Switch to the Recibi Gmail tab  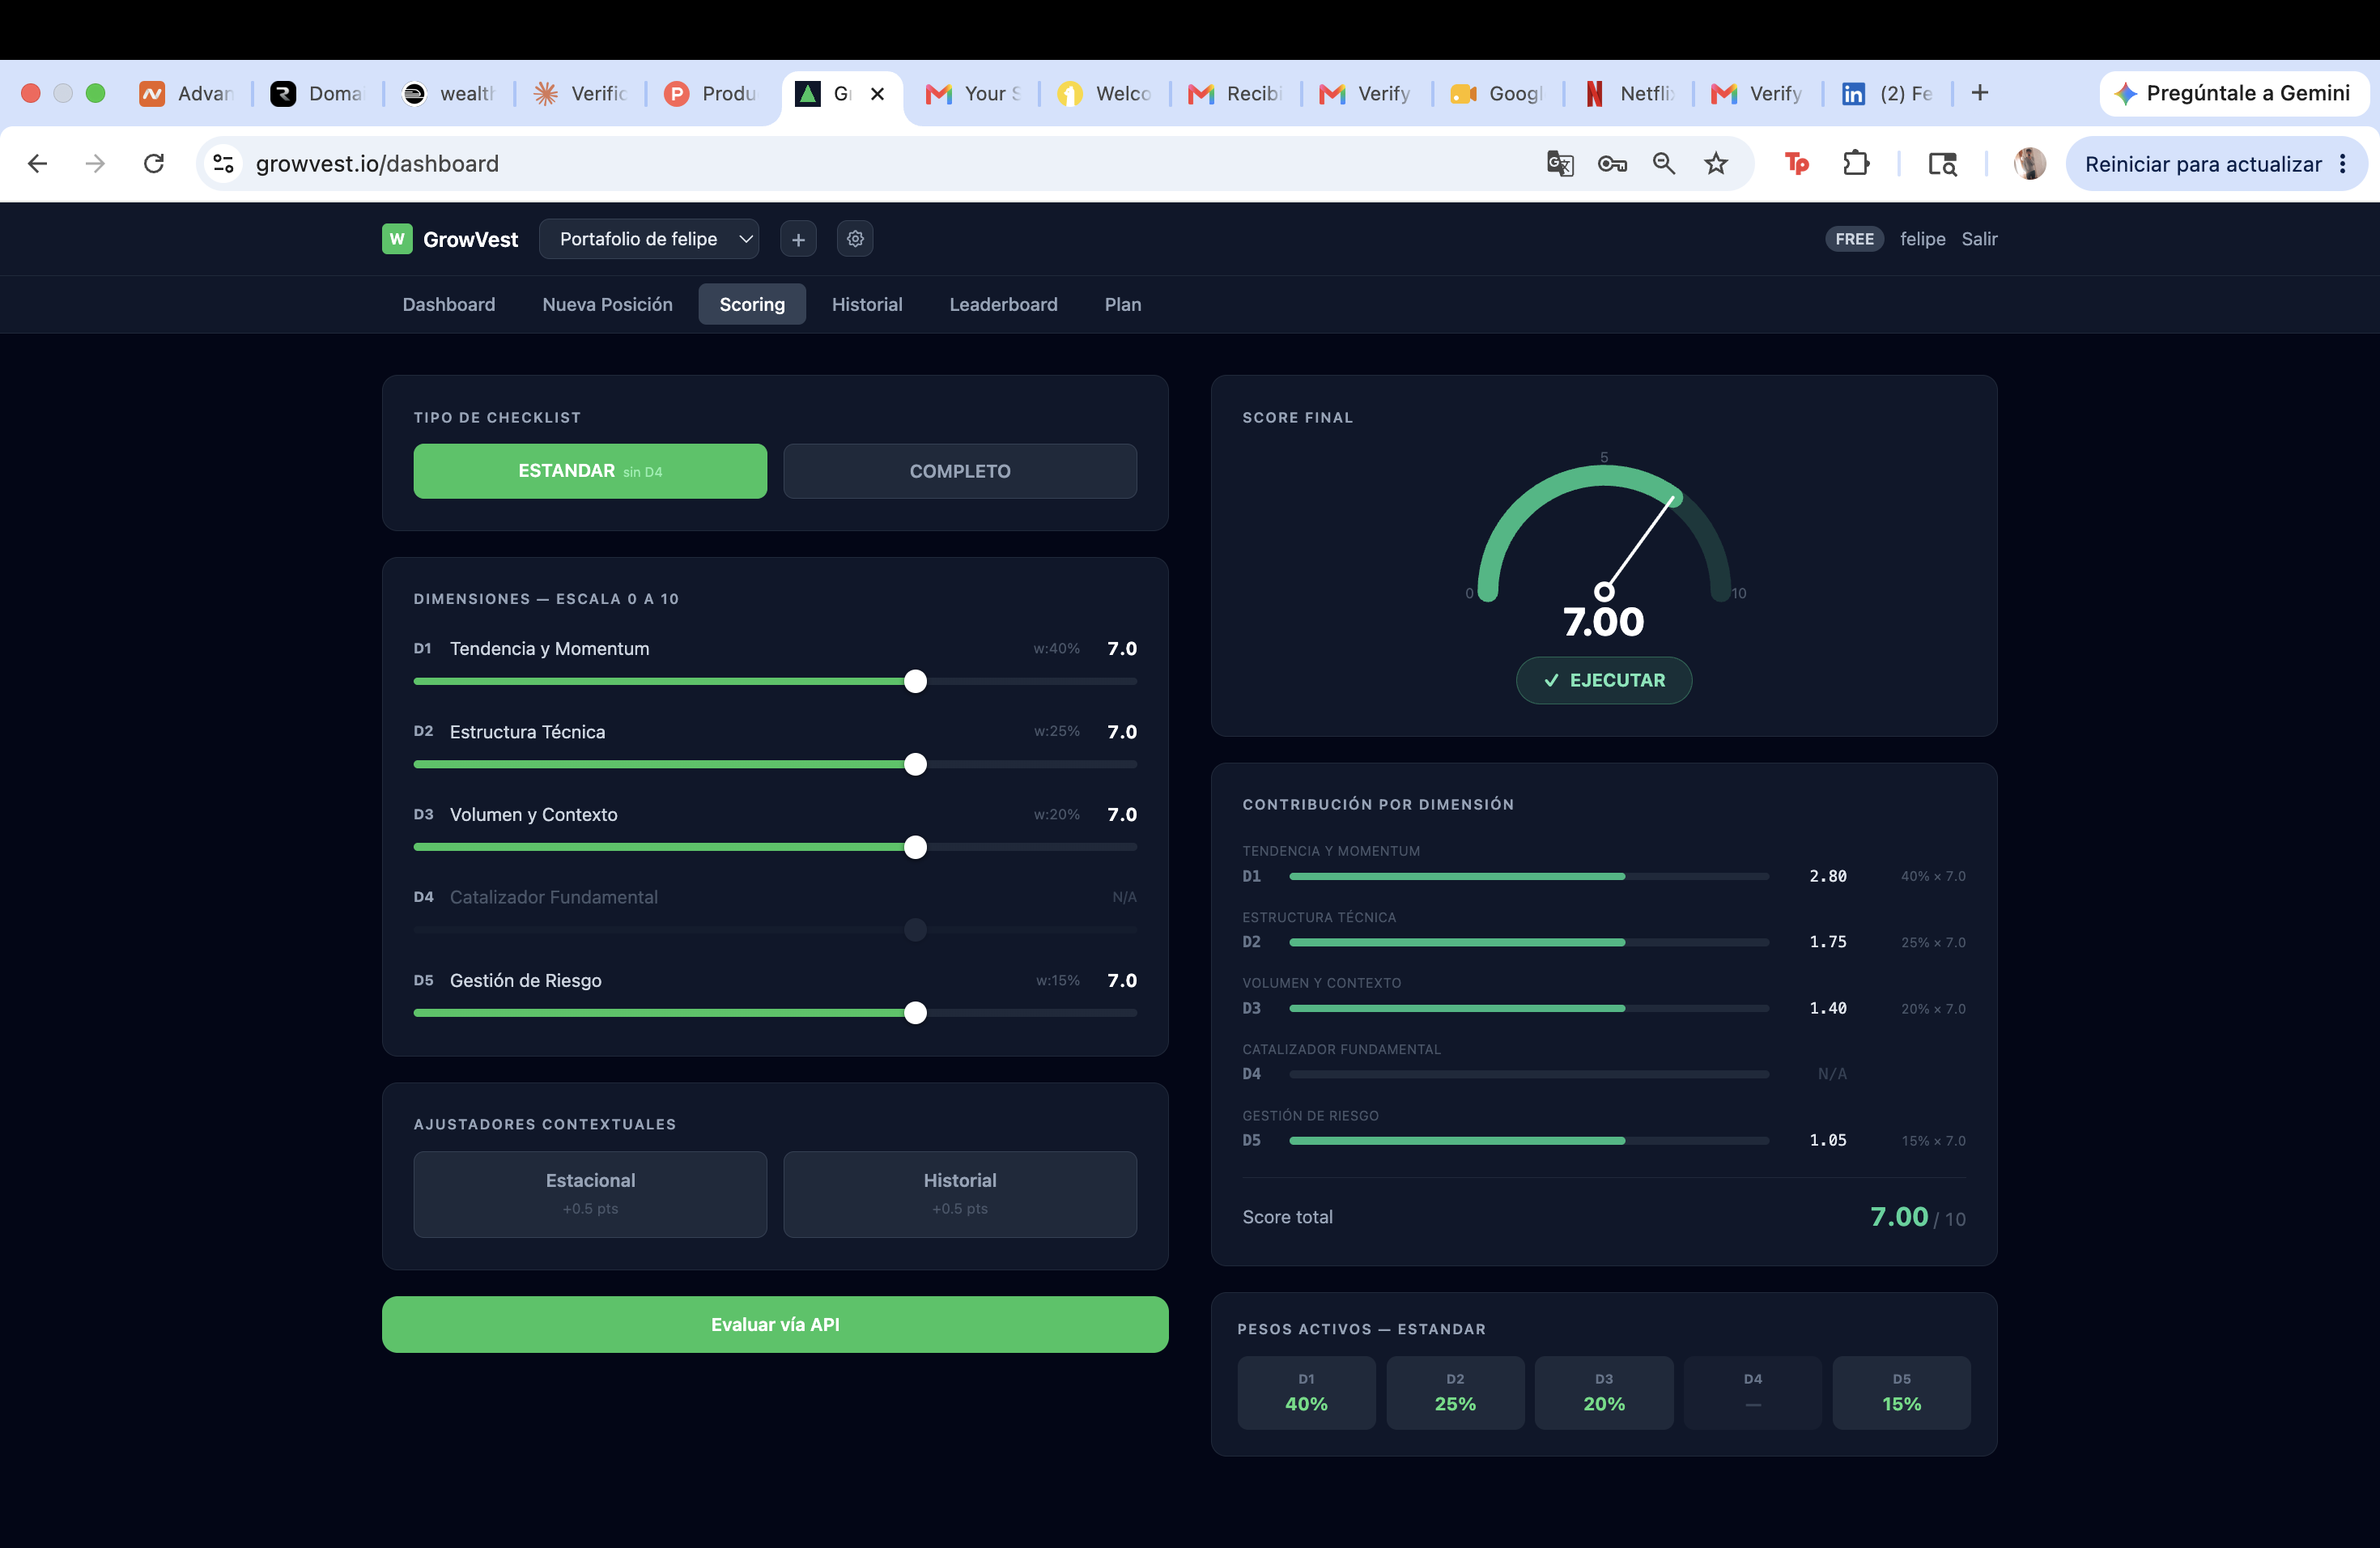pos(1234,93)
